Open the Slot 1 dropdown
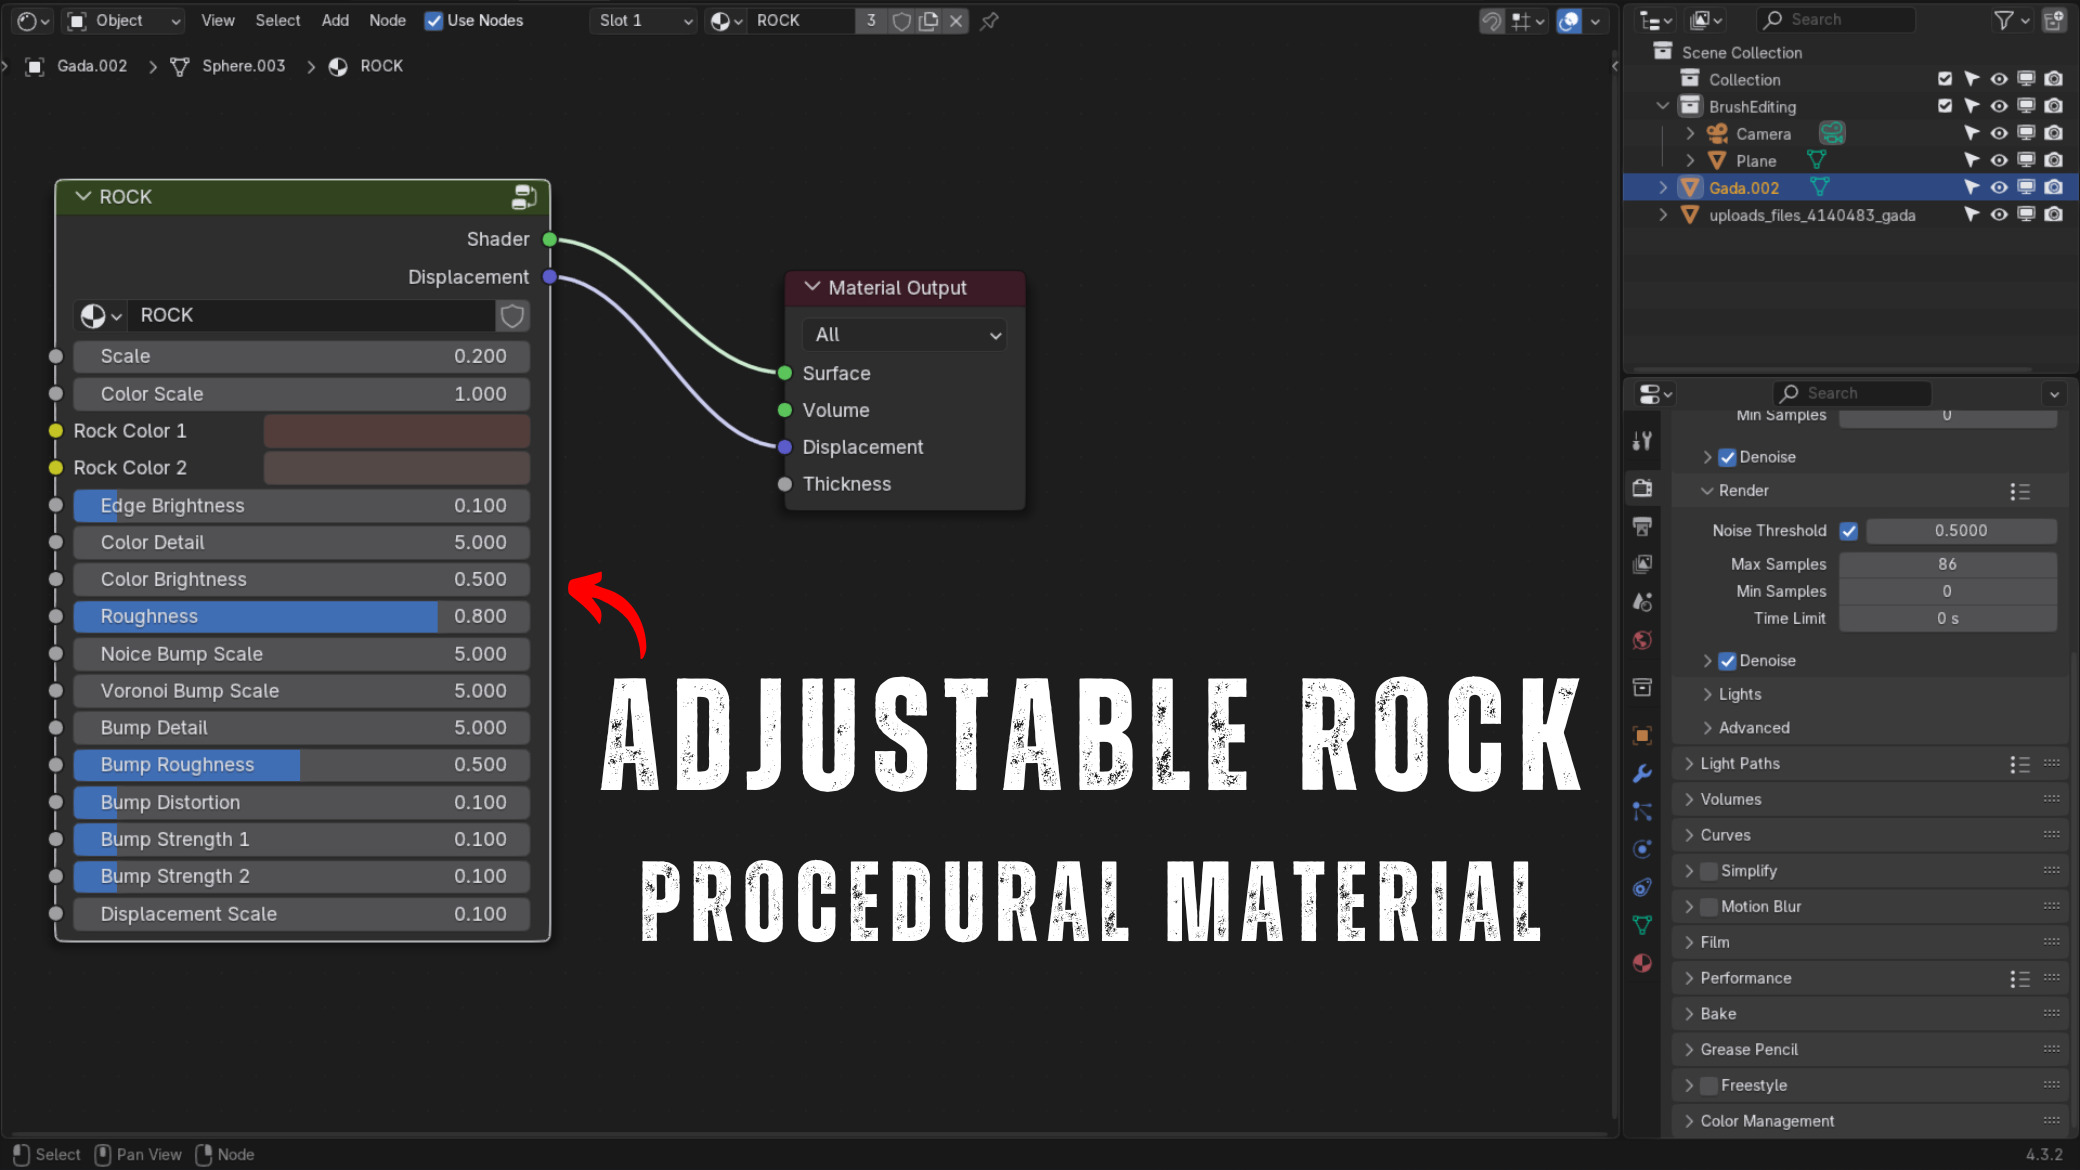 click(x=644, y=21)
